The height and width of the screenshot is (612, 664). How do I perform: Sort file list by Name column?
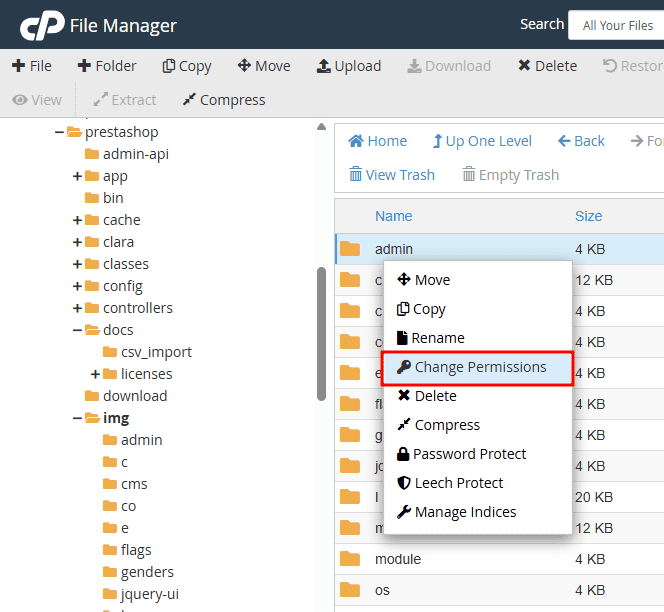[393, 216]
